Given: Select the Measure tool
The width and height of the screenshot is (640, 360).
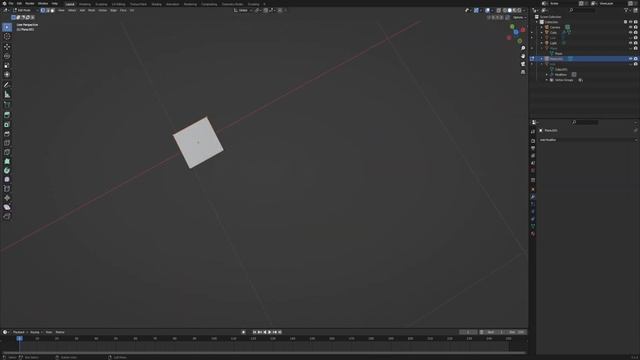Looking at the screenshot, I should tap(7, 94).
